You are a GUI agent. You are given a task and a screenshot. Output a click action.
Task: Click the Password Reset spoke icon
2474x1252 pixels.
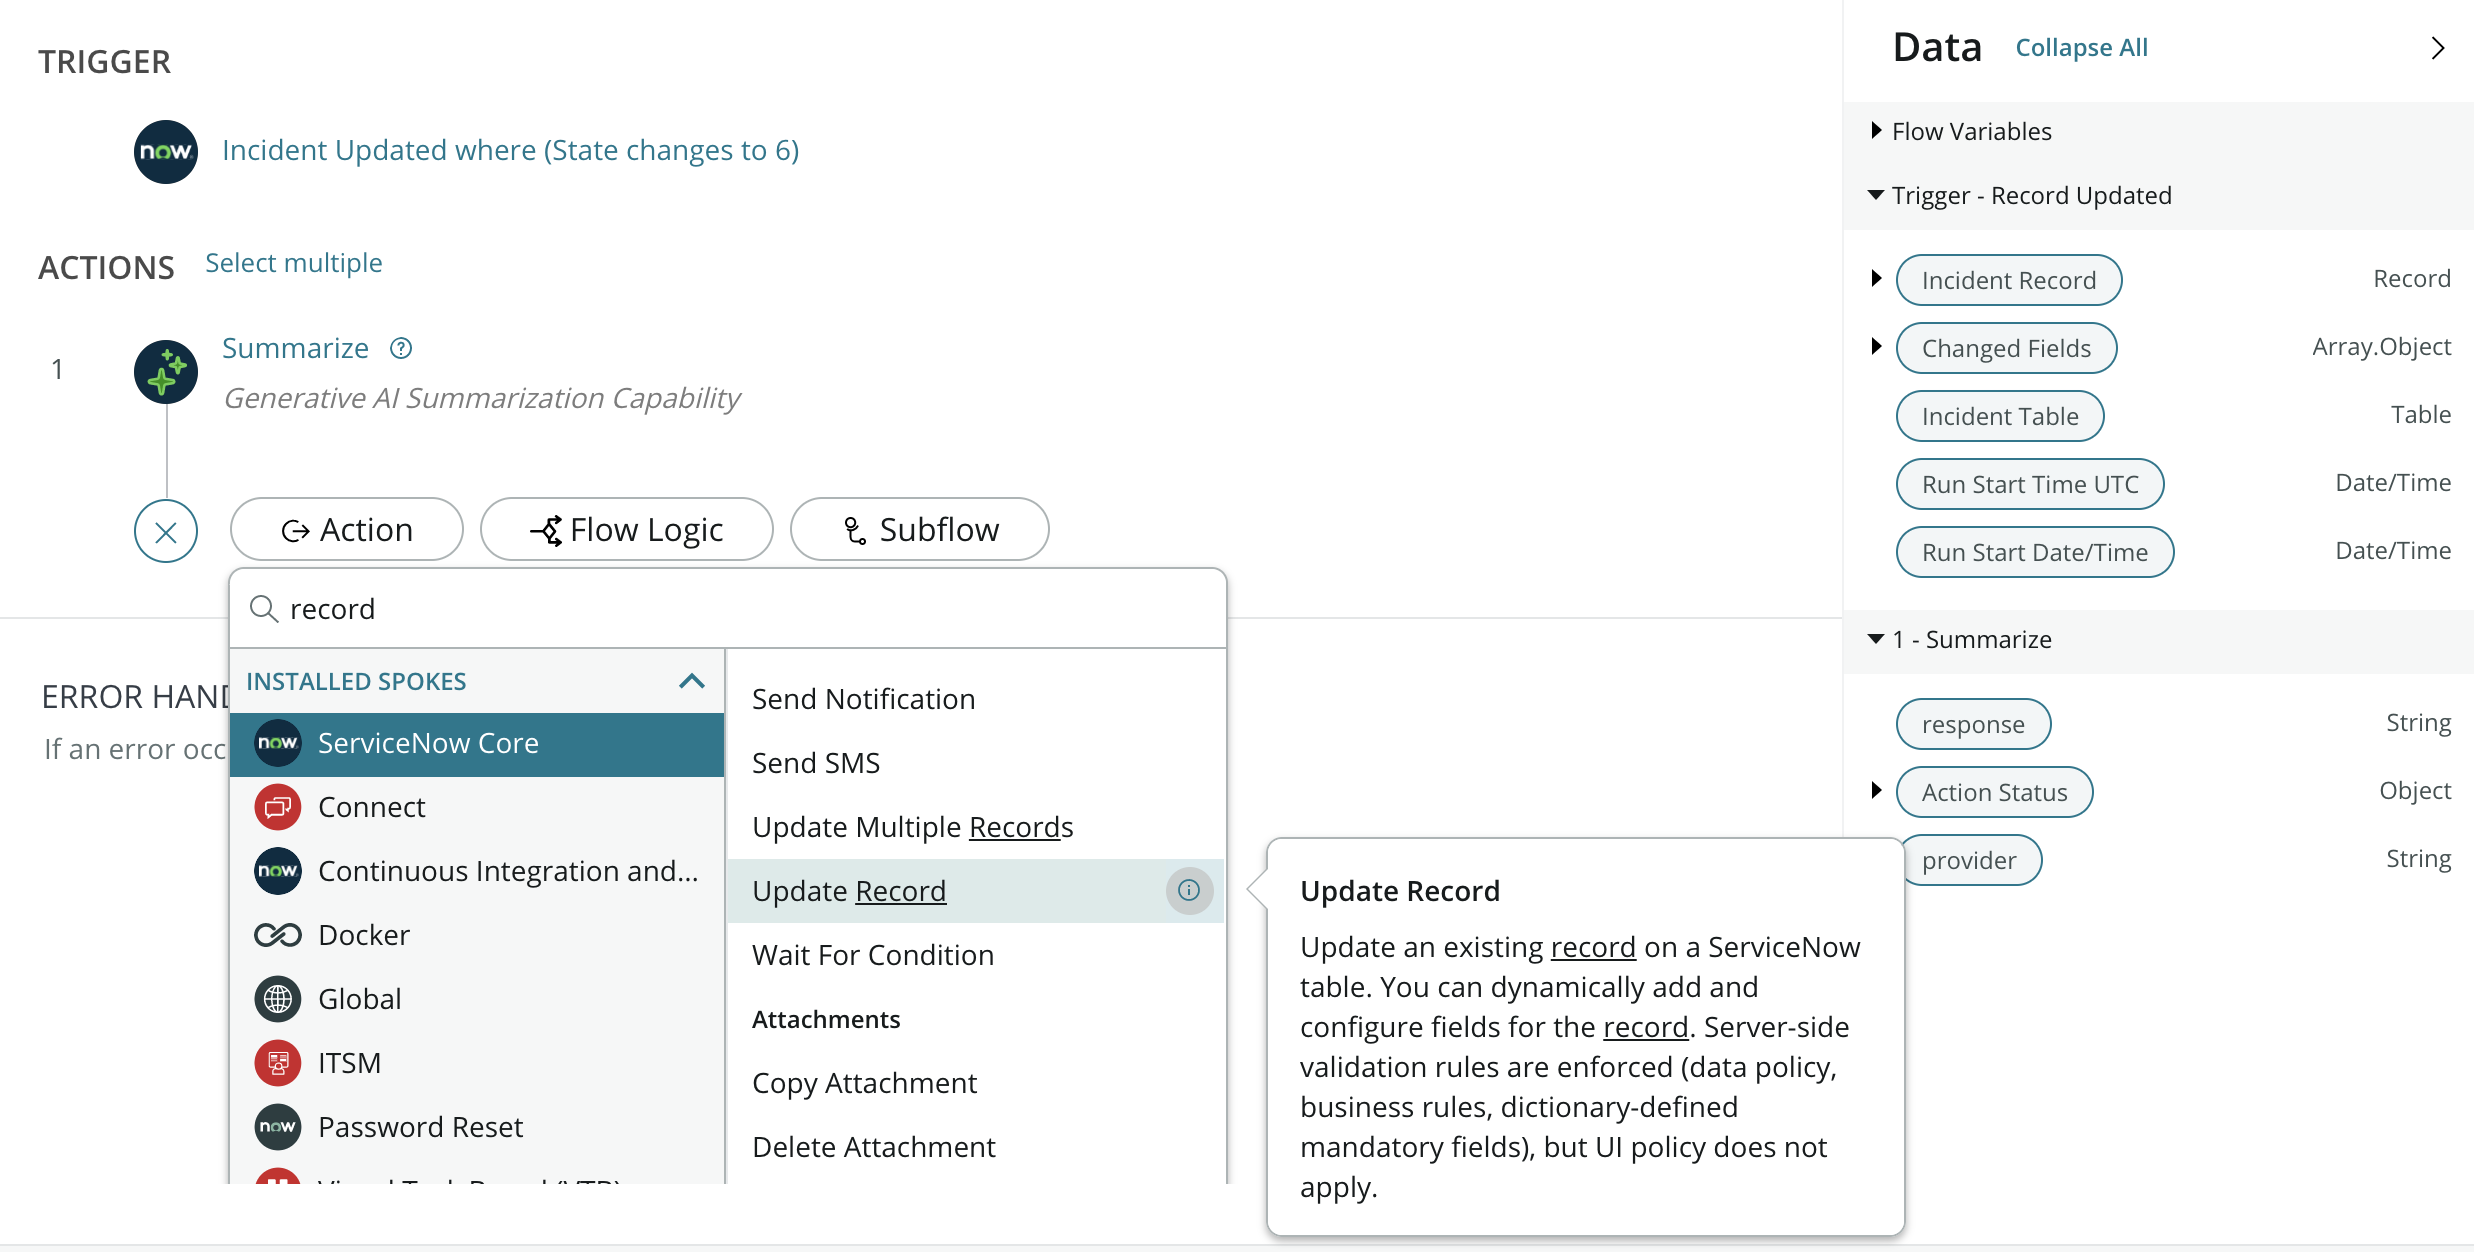[x=278, y=1127]
